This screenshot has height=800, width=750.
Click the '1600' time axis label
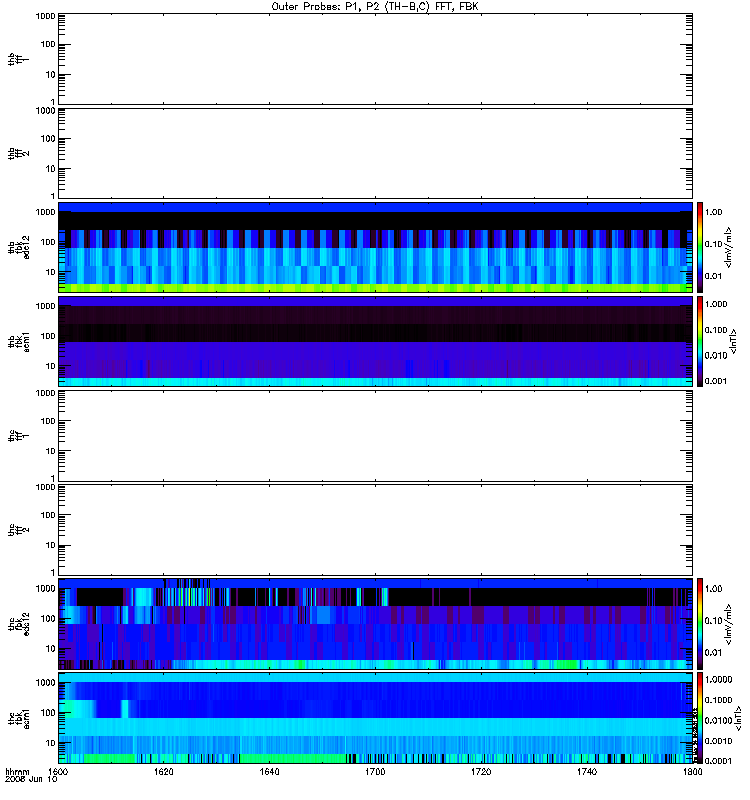pos(58,772)
